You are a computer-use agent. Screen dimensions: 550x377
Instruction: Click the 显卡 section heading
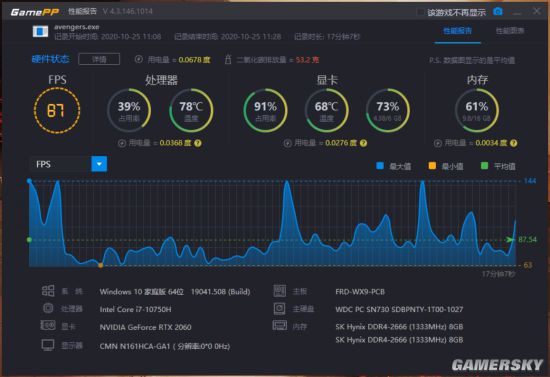point(327,80)
